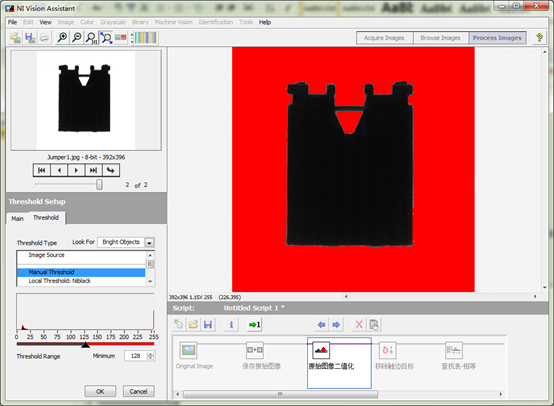Open the Look For dropdown

click(x=149, y=243)
